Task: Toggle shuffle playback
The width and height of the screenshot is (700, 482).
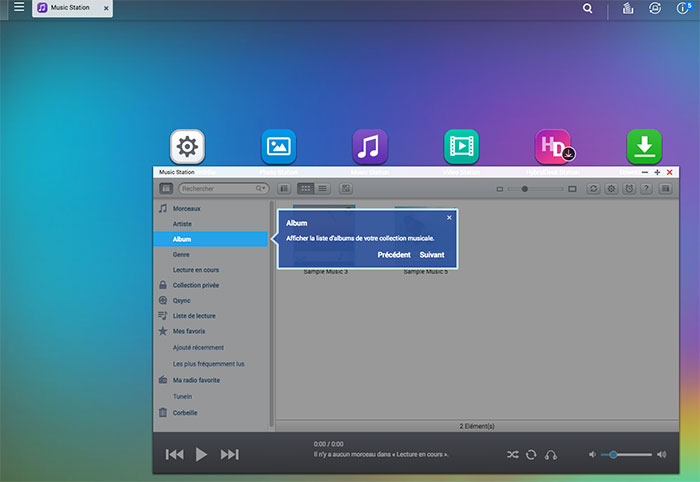Action: pos(512,455)
